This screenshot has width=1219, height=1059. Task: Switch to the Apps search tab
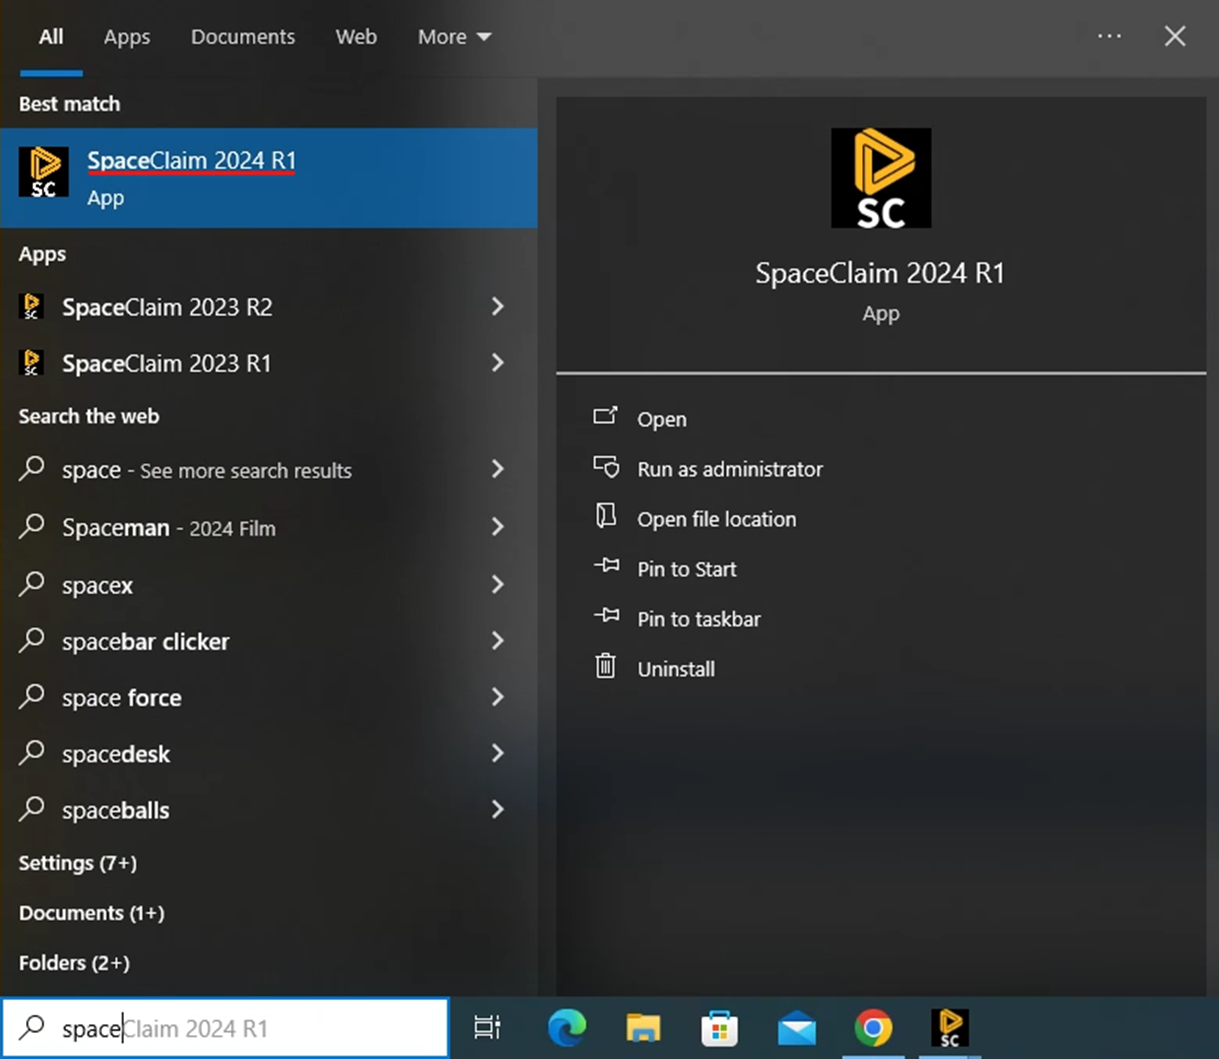126,36
